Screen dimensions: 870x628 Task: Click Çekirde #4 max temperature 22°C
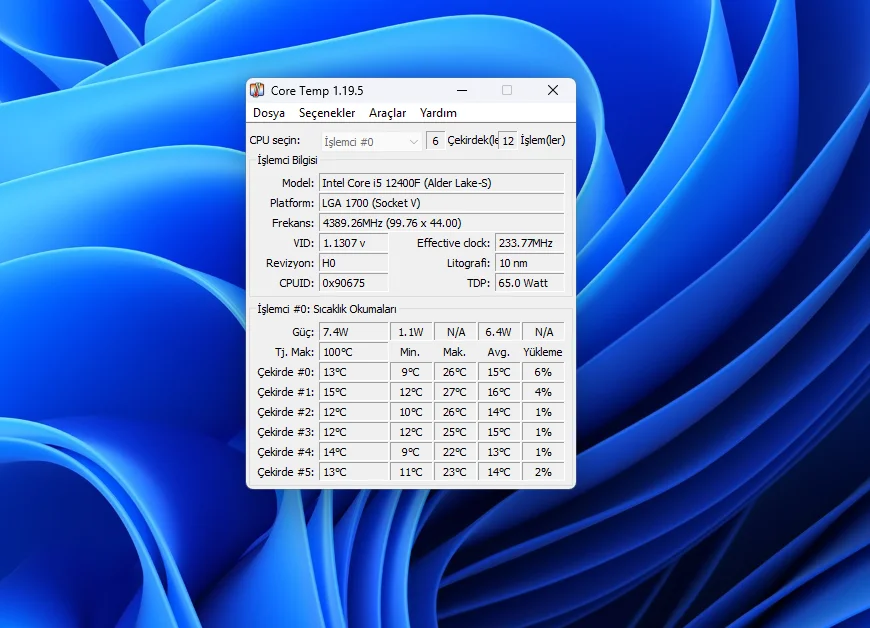[454, 452]
